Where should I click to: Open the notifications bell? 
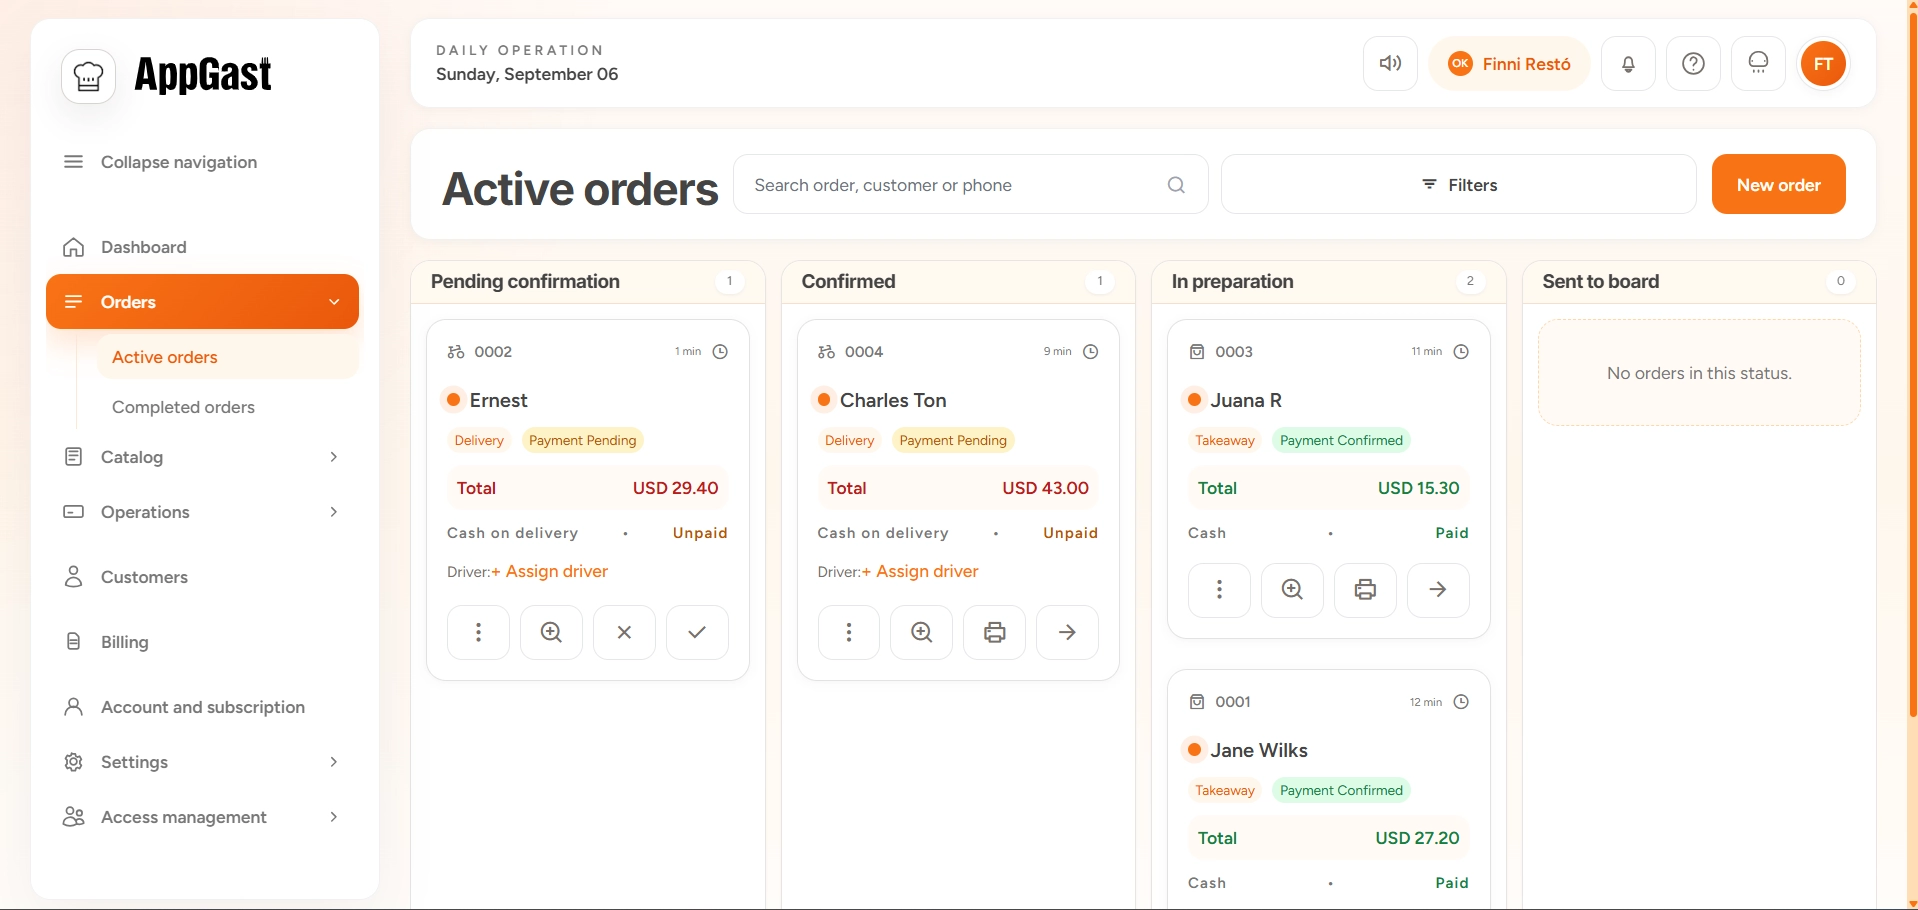1628,64
